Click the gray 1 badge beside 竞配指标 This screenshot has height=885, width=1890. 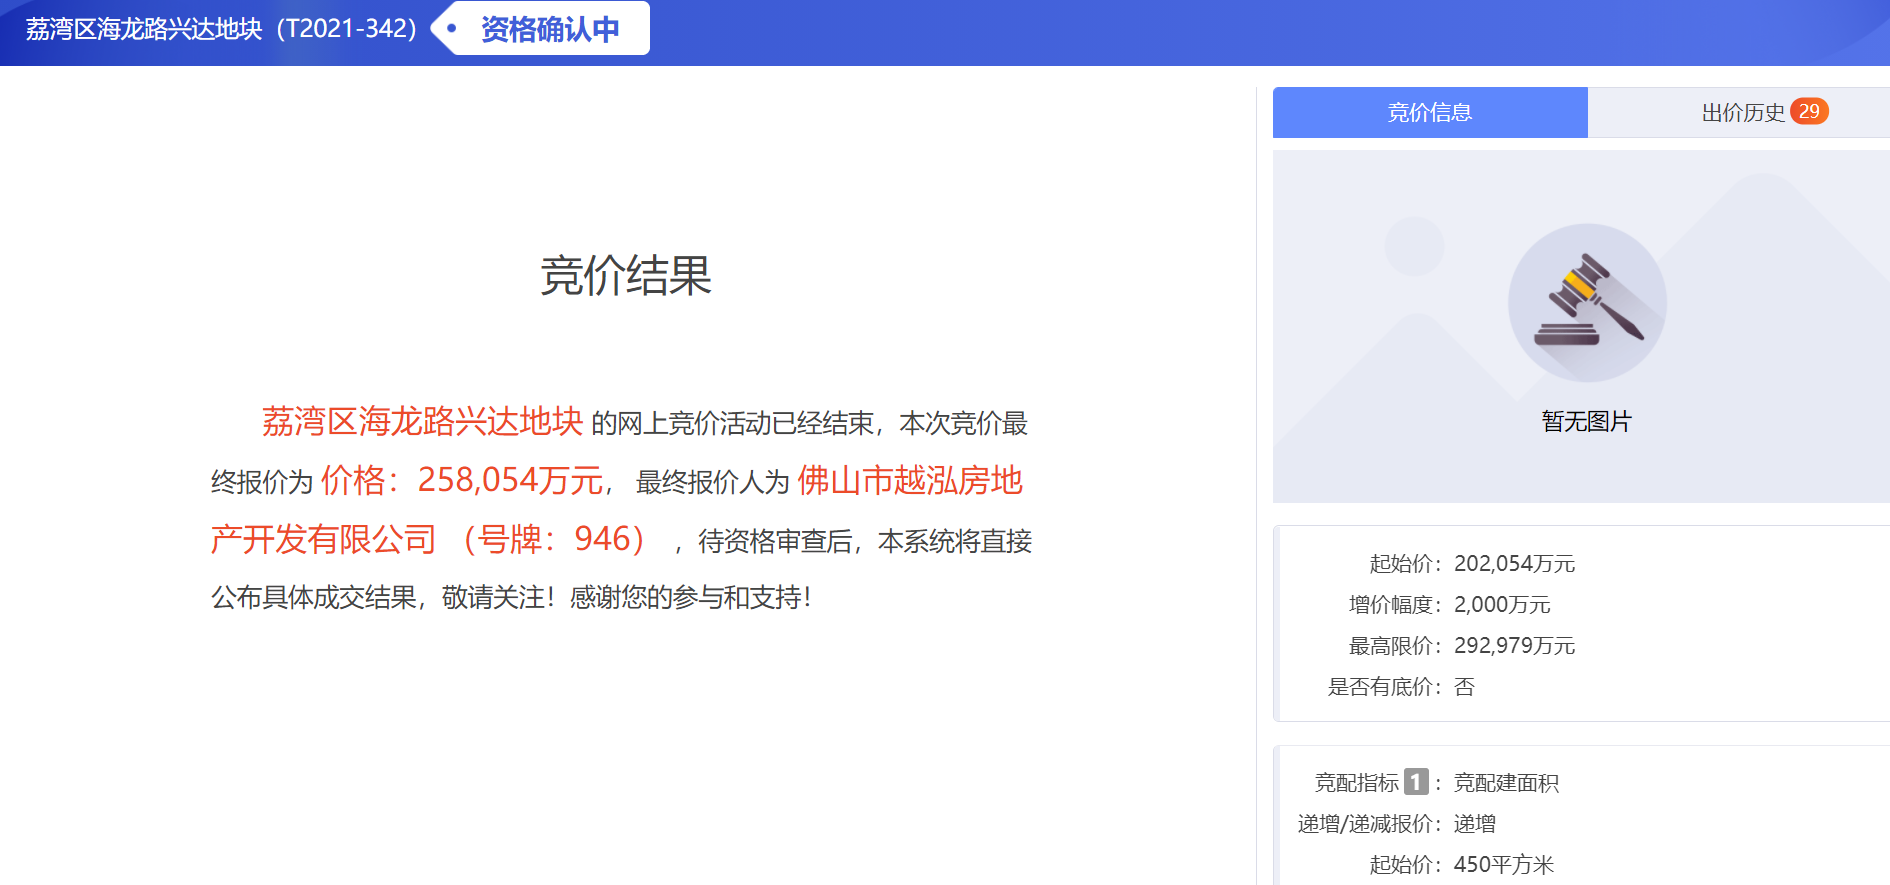(x=1415, y=782)
